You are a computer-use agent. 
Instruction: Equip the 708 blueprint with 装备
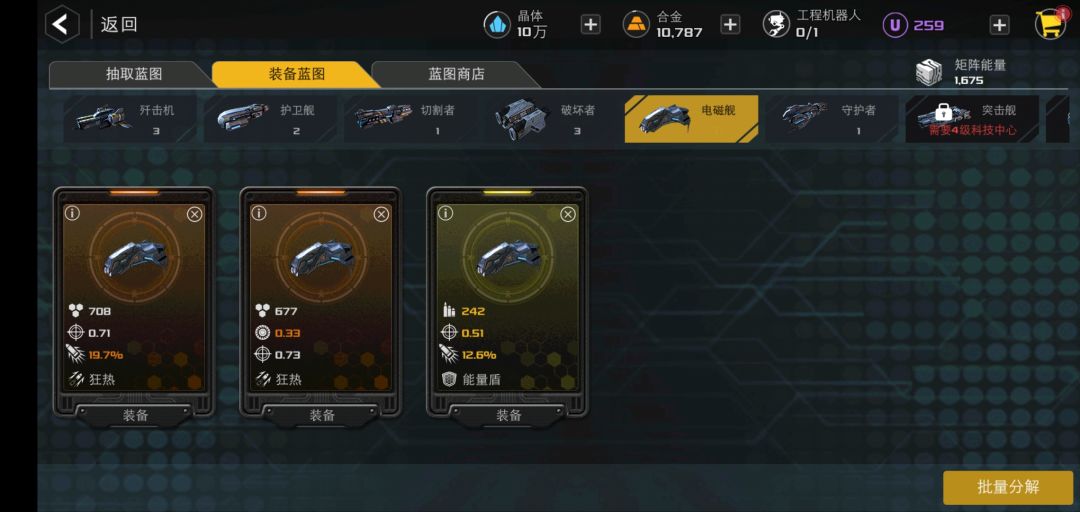click(x=135, y=416)
